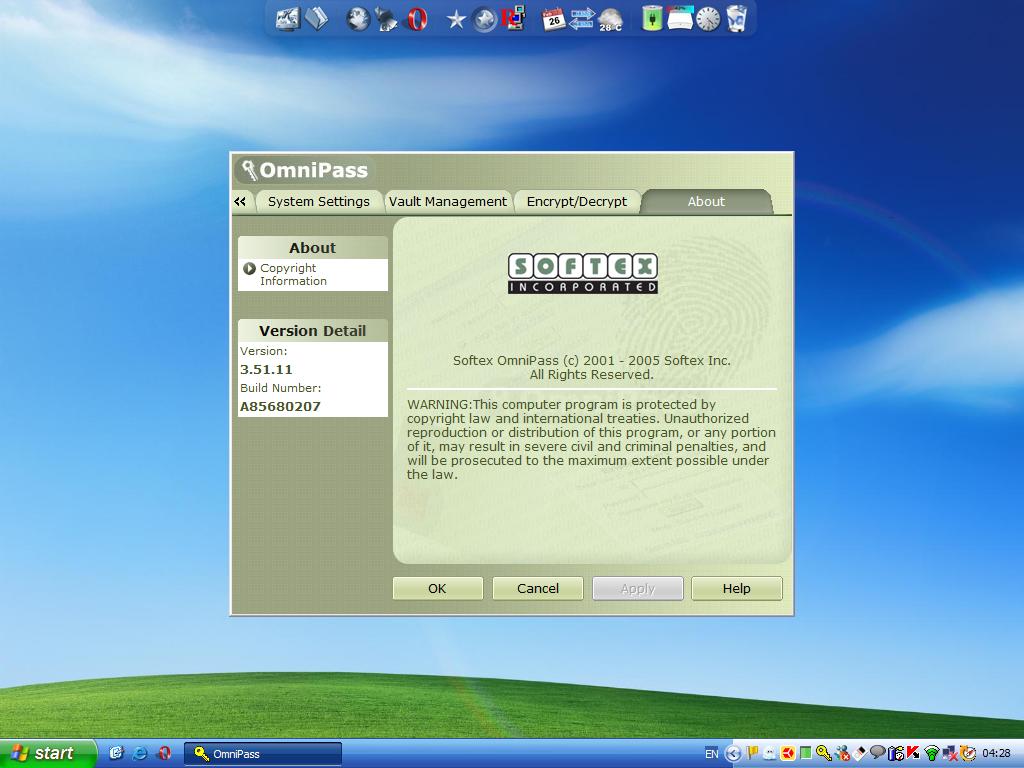This screenshot has width=1024, height=768.
Task: Open the red R computer icon in the dock
Action: [x=513, y=19]
